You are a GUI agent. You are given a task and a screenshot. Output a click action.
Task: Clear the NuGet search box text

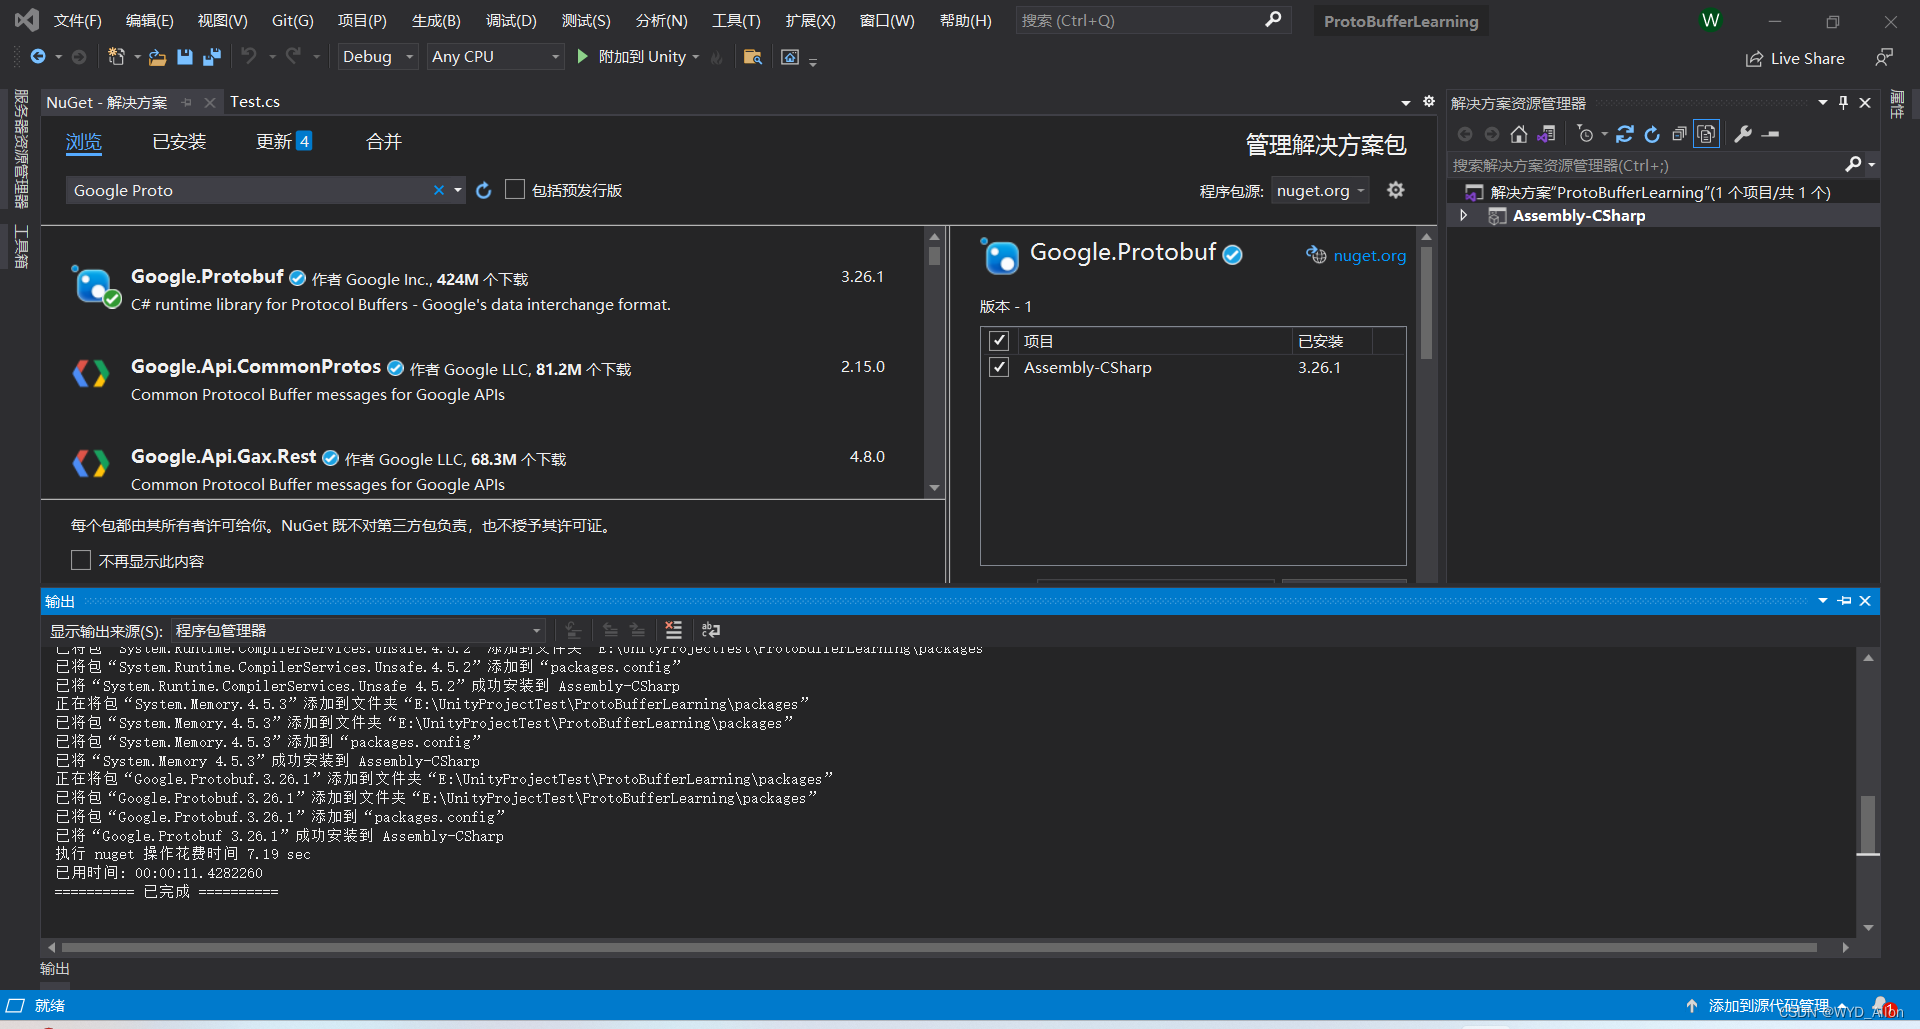coord(438,190)
